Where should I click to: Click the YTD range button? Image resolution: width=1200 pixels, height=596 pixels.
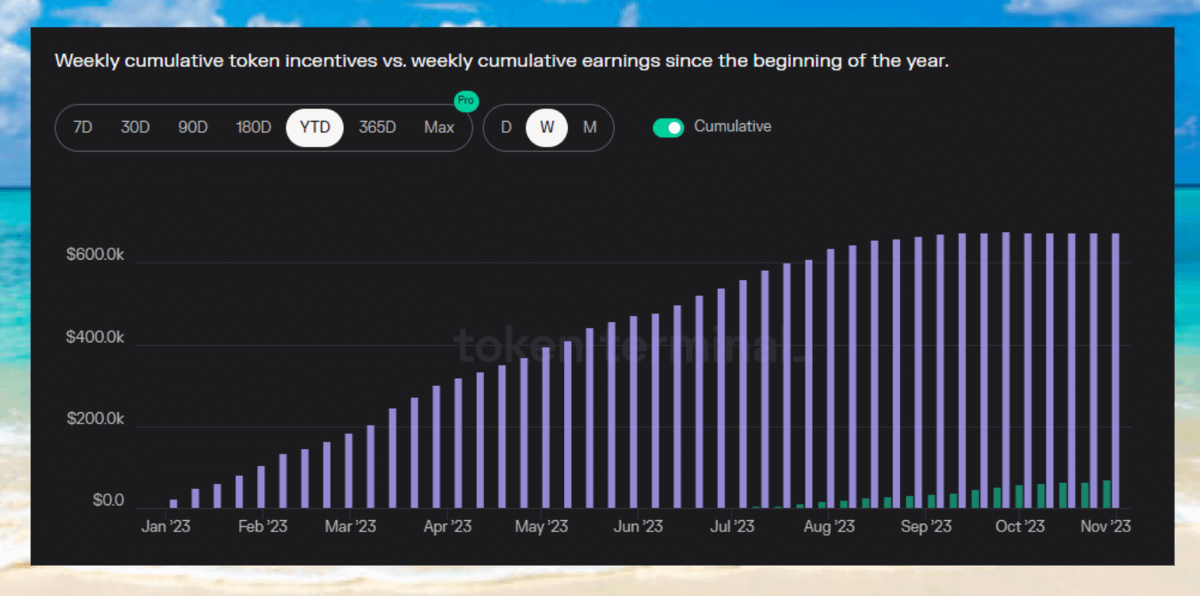pyautogui.click(x=315, y=128)
